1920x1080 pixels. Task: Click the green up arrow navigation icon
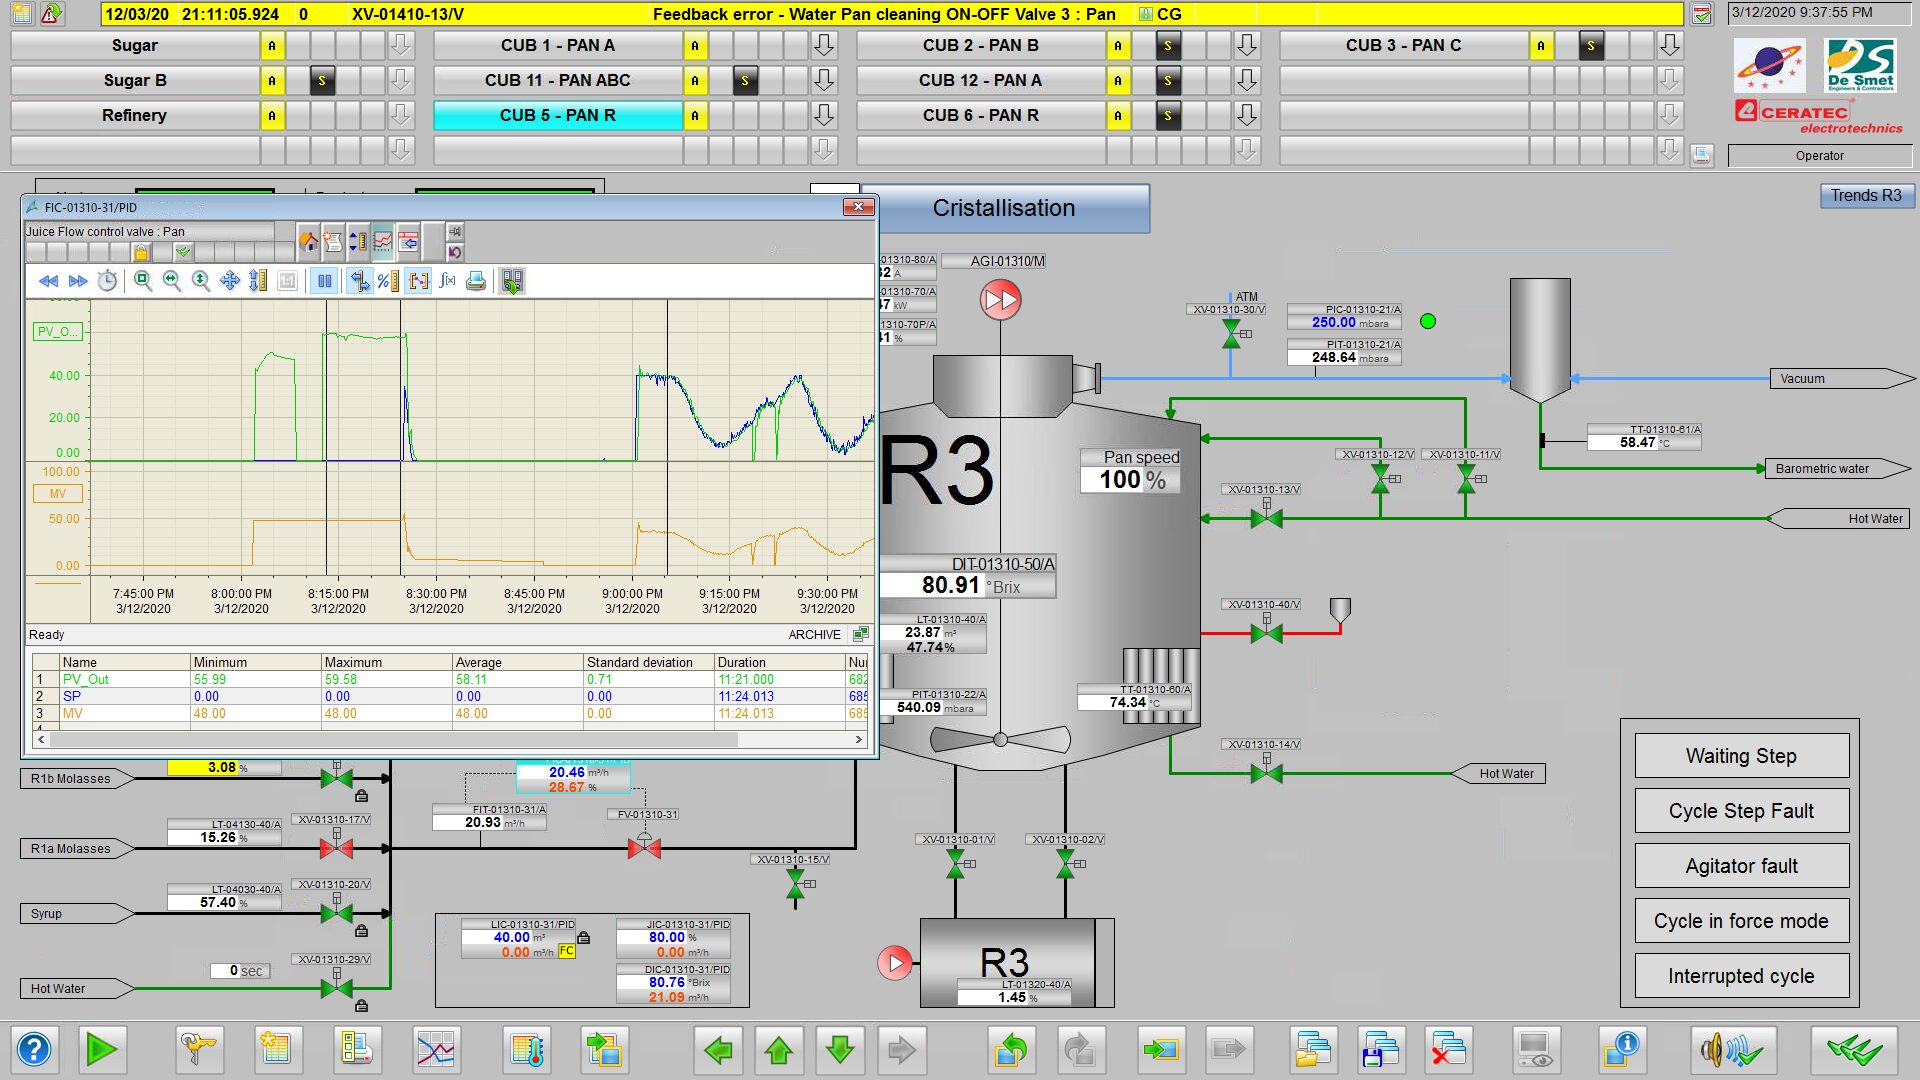(x=779, y=1050)
